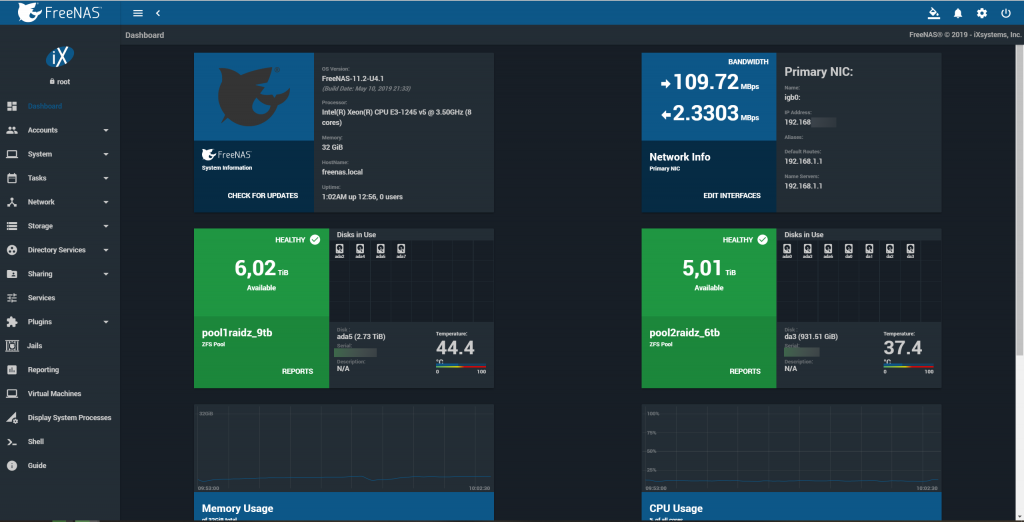Click the Dashboard breadcrumb title

tap(144, 35)
